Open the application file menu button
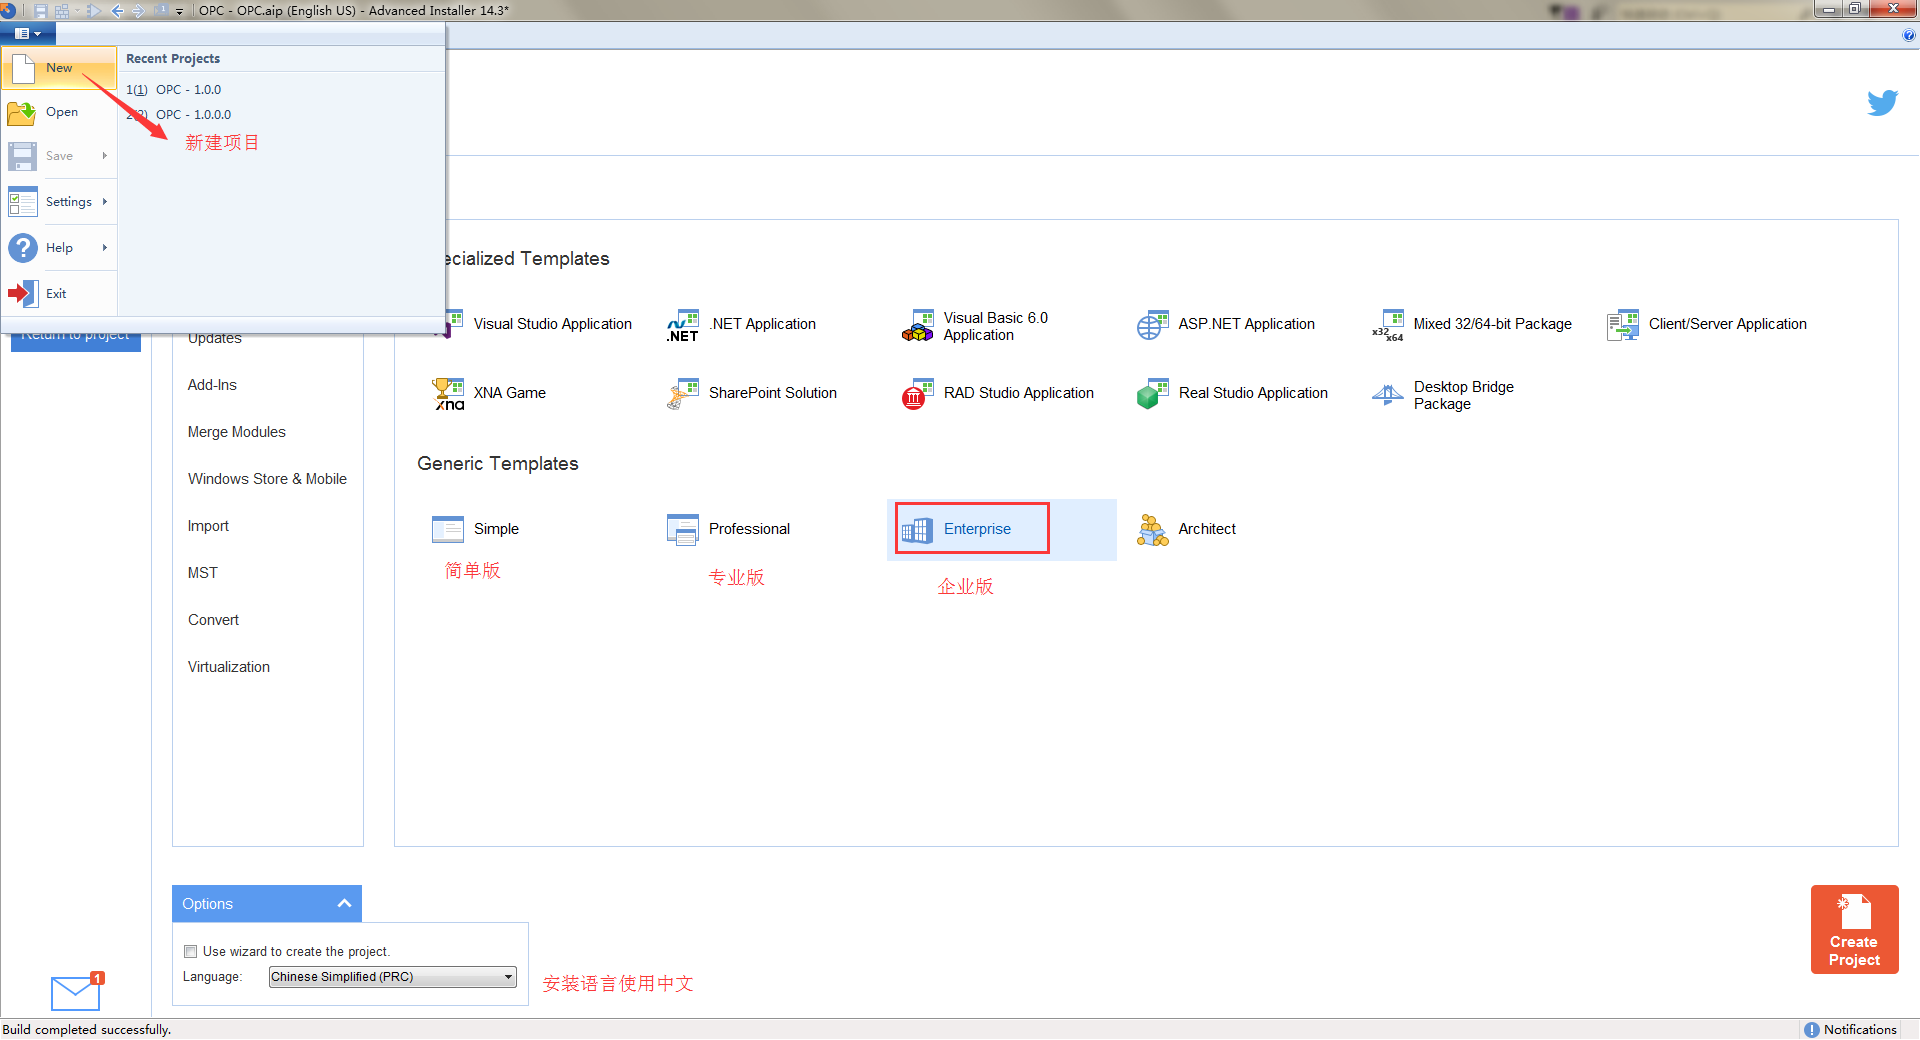 (x=28, y=33)
